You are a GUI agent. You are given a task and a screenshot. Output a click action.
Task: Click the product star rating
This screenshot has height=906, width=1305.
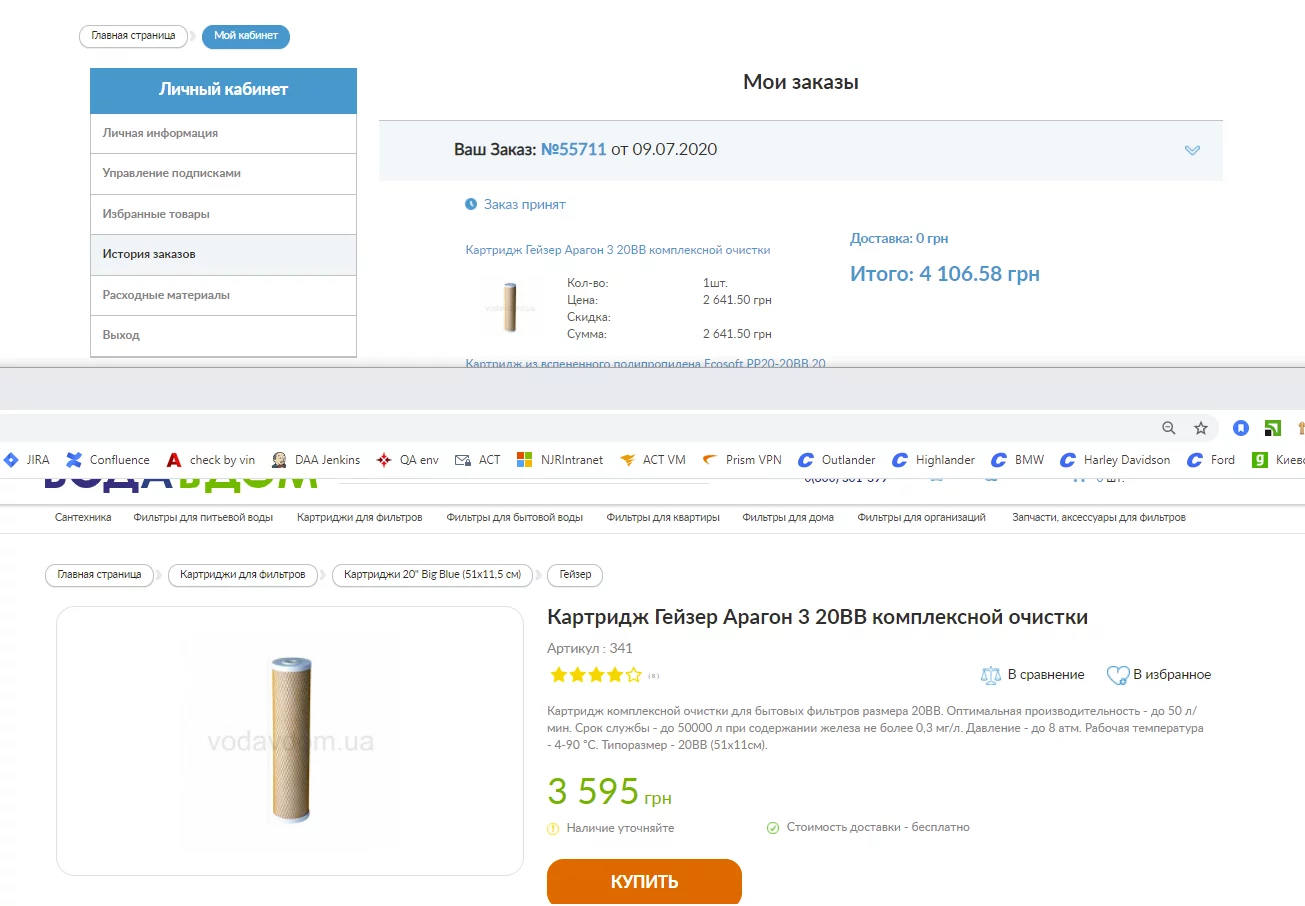click(595, 675)
